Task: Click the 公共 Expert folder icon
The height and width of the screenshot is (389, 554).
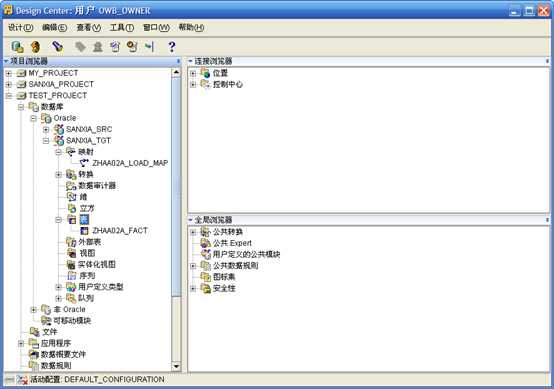Action: [x=206, y=243]
